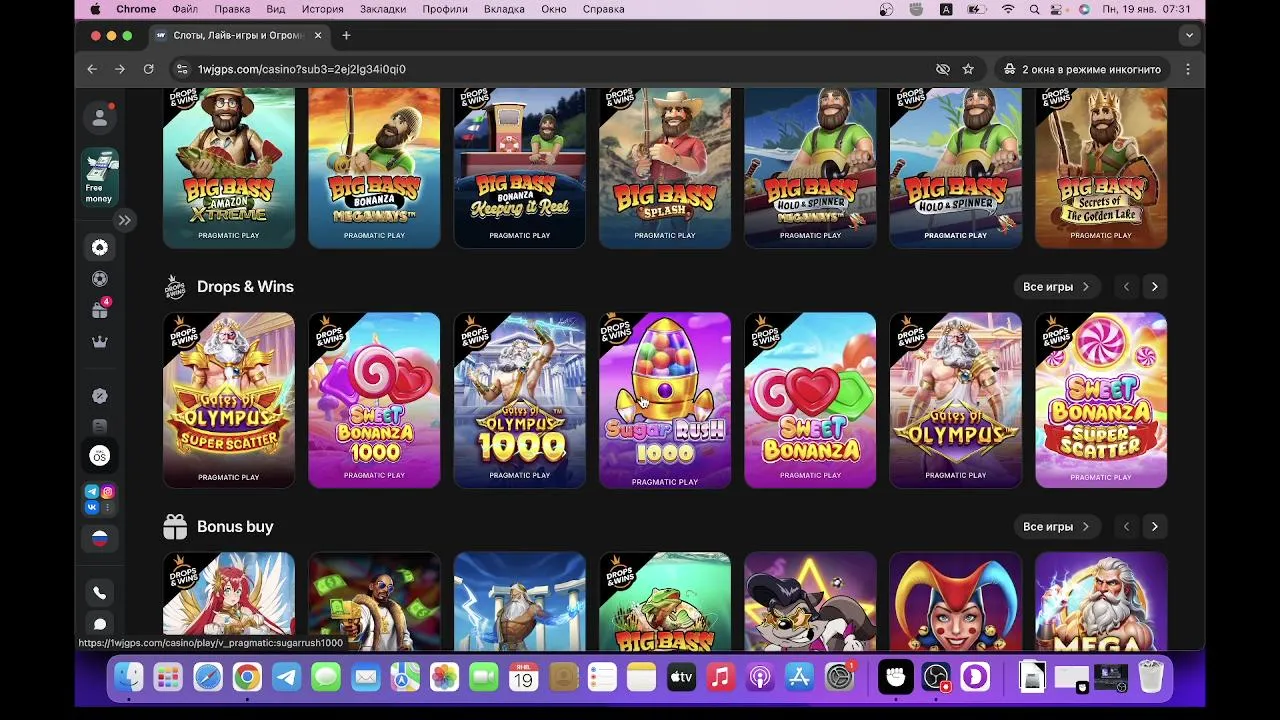Image resolution: width=1280 pixels, height=720 pixels.
Task: Show previous Bonus buy games
Action: point(1126,527)
